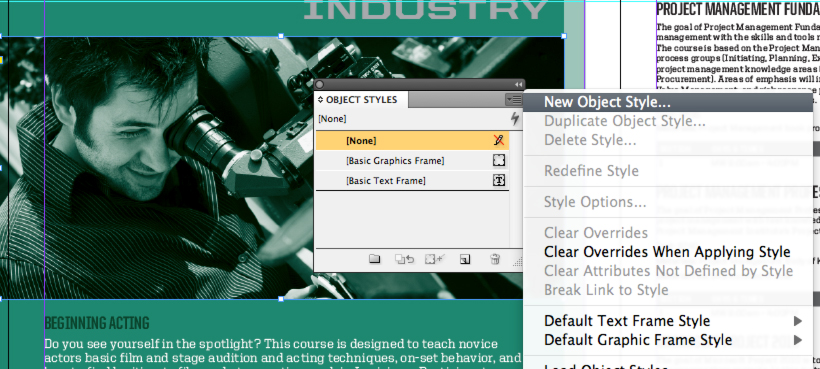
Task: Select the [None] object style row
Action: pyautogui.click(x=412, y=141)
